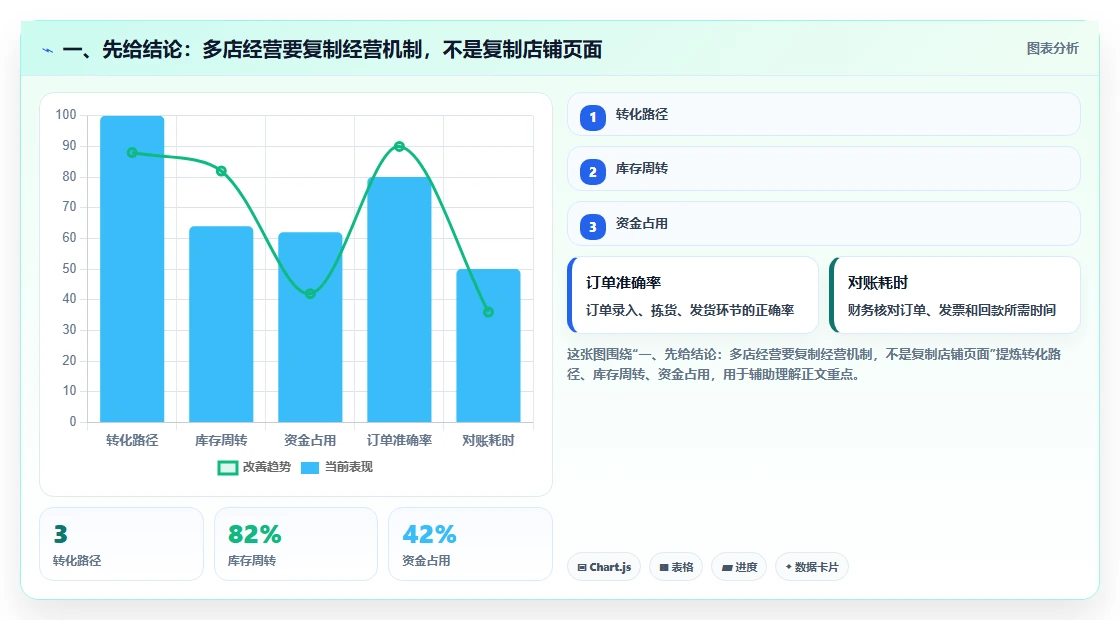The image size is (1120, 620).
Task: Click the numbered badge 3 for 资金占用
Action: pos(592,227)
